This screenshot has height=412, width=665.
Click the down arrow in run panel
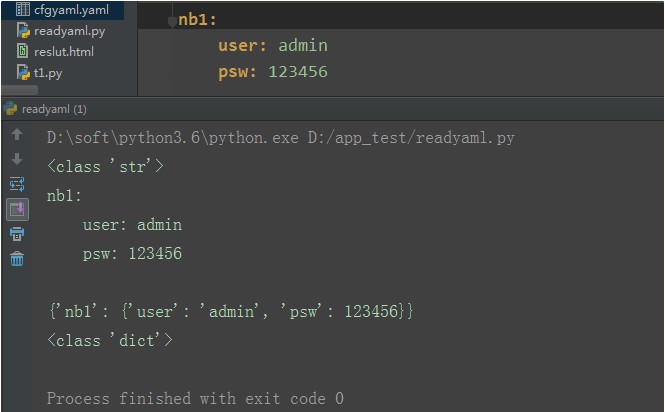(x=17, y=159)
